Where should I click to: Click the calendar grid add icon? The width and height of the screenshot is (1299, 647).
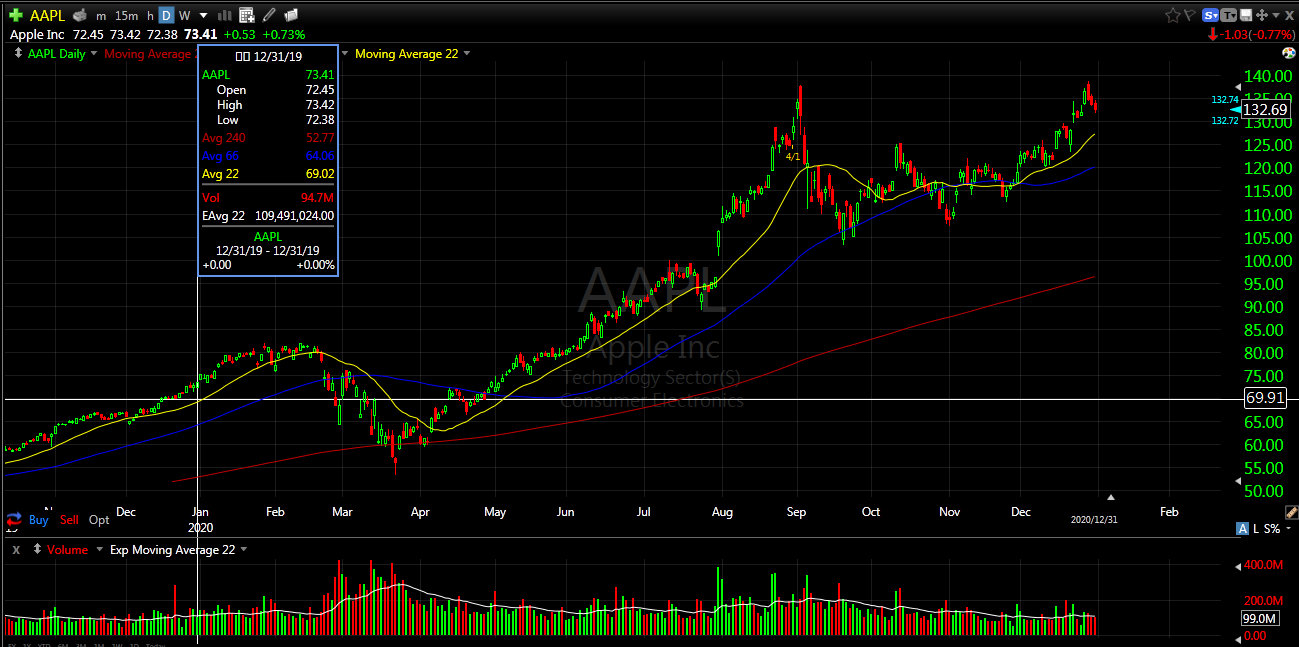[246, 15]
